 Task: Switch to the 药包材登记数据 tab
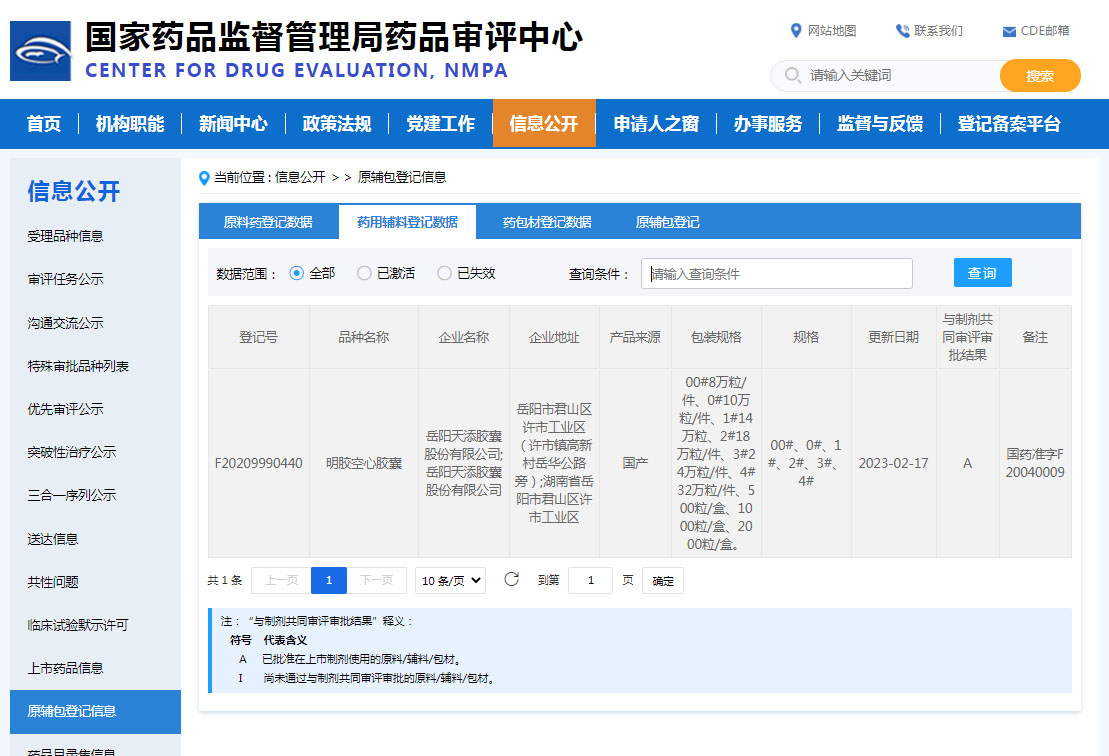546,222
